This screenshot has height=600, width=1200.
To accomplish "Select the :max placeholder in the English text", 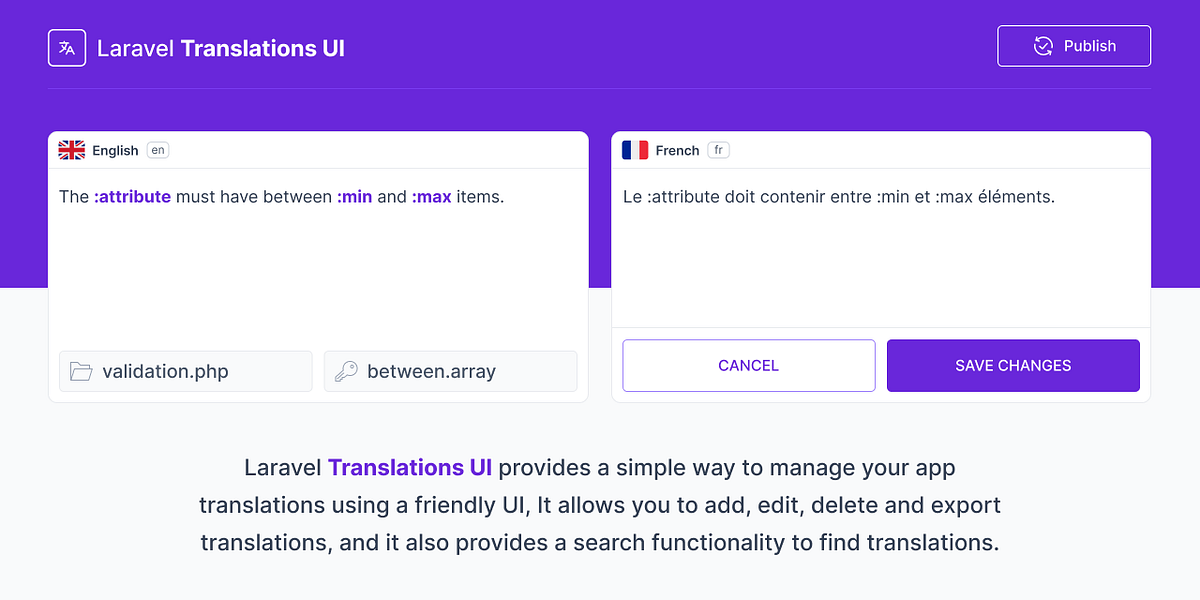I will coord(432,197).
